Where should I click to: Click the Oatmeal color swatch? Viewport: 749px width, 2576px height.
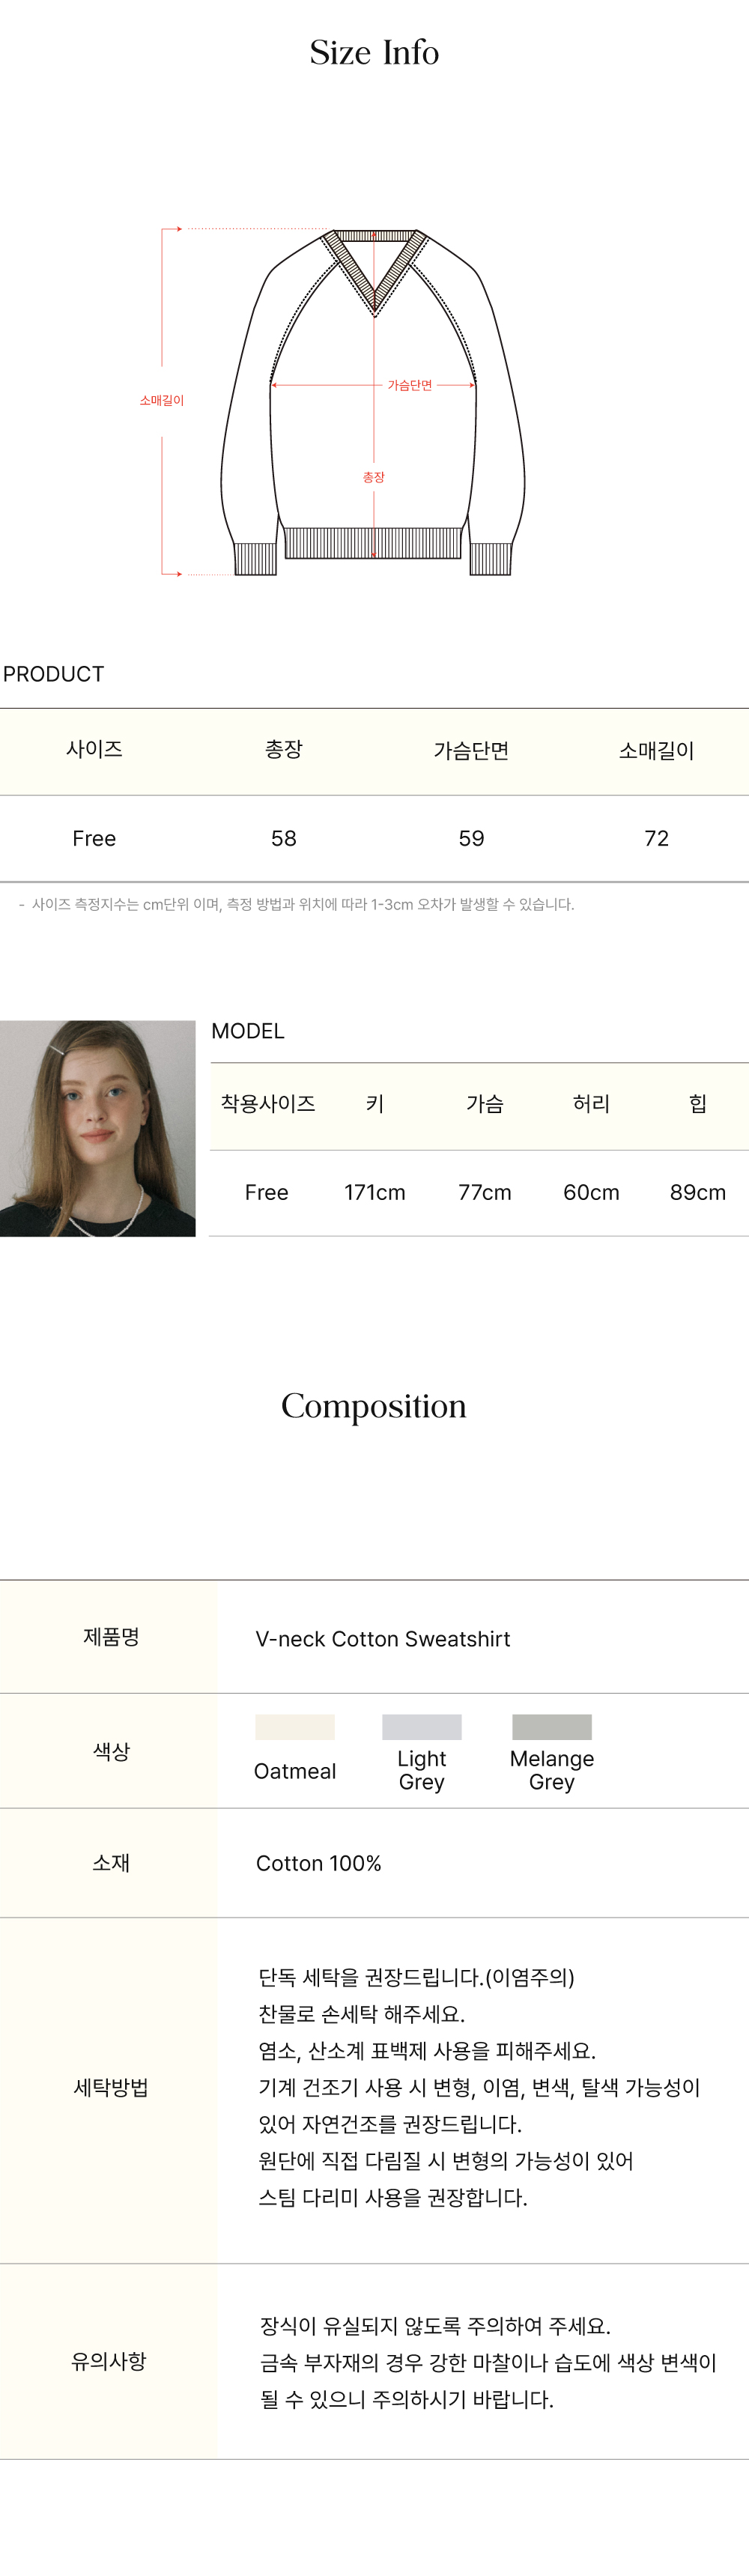tap(295, 1727)
